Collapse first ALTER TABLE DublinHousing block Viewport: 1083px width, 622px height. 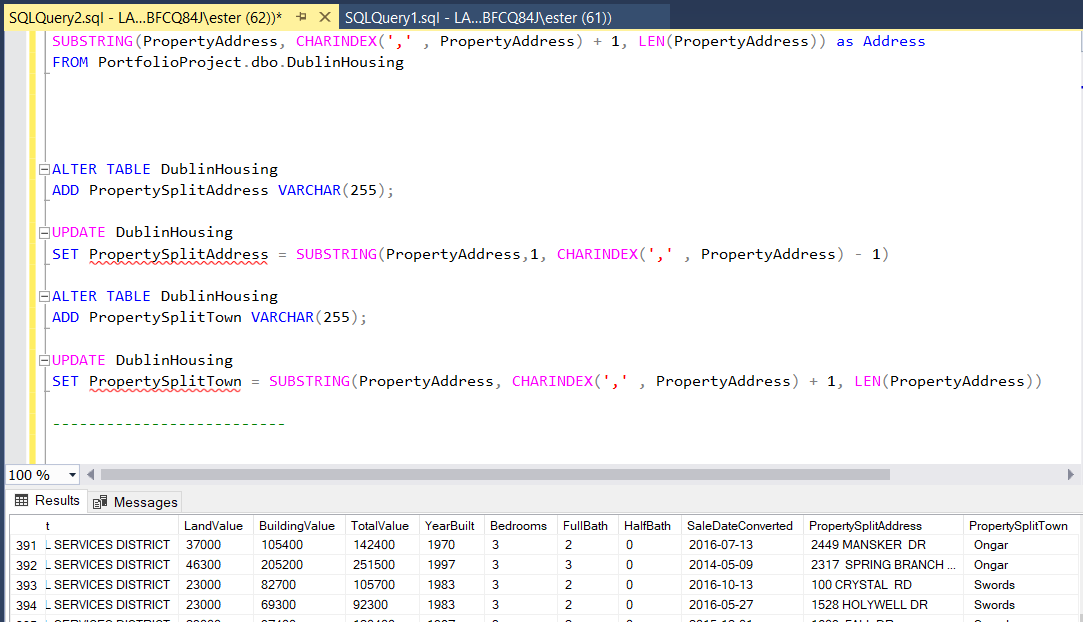click(44, 169)
